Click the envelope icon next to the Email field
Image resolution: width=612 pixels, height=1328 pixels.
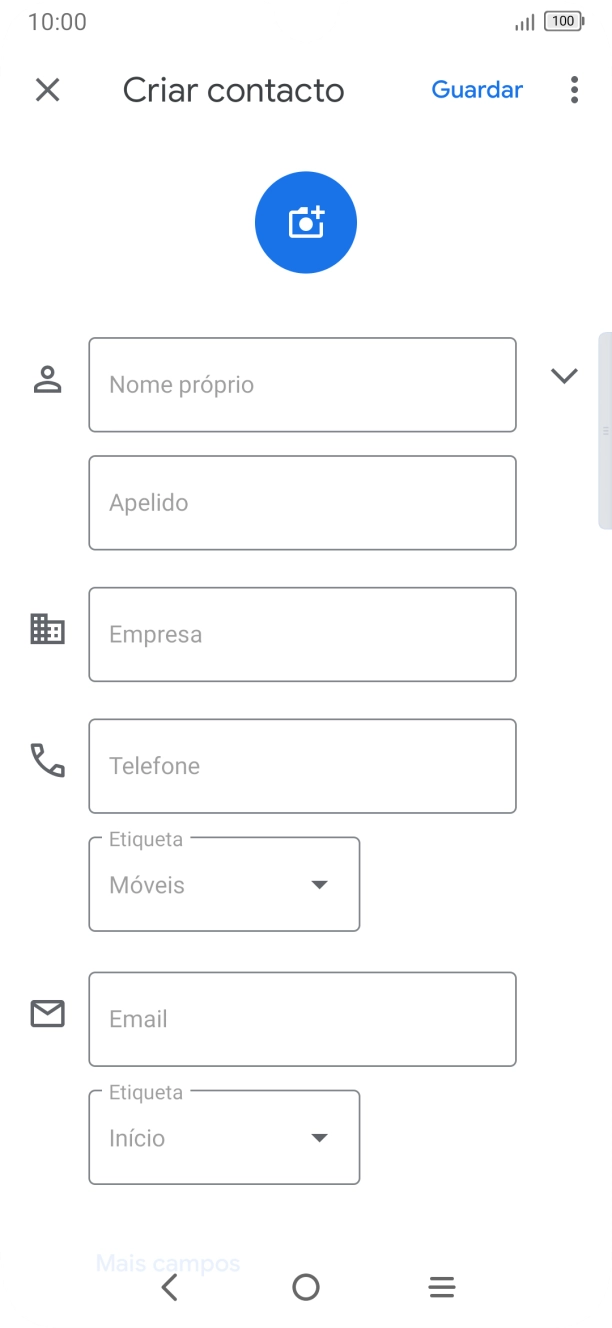click(x=47, y=1014)
